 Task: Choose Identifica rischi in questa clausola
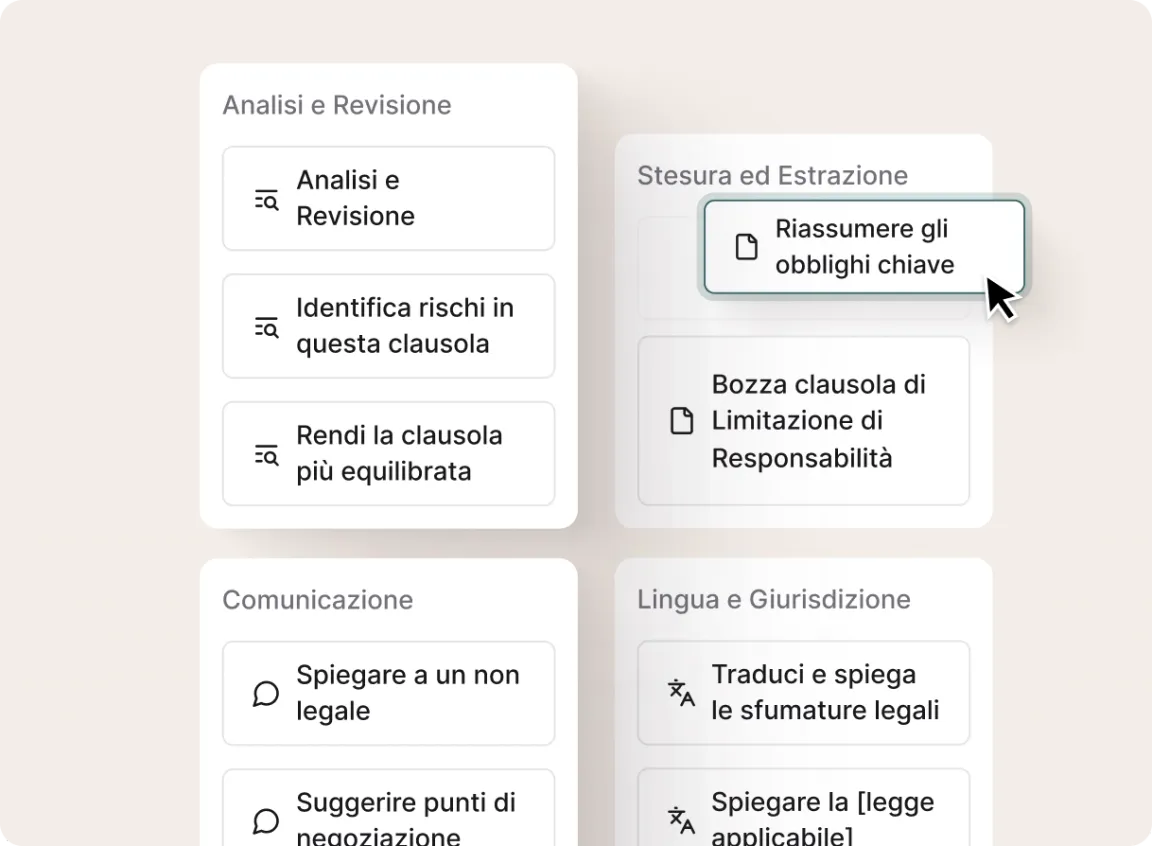click(388, 326)
